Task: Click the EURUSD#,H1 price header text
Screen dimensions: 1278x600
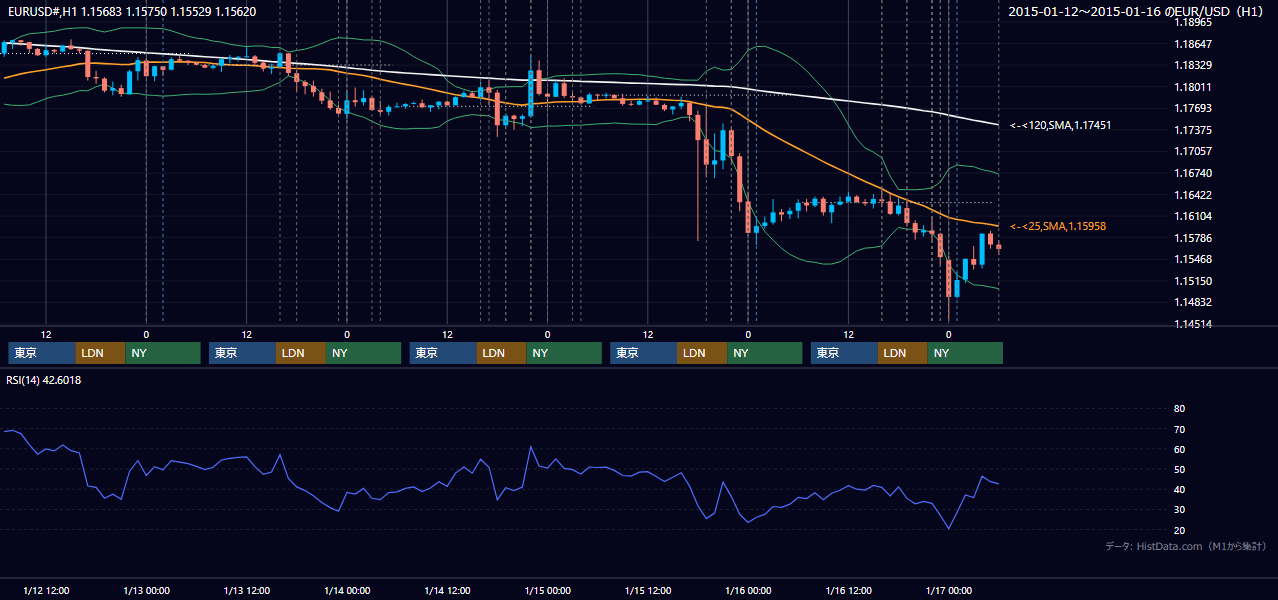Action: click(131, 12)
